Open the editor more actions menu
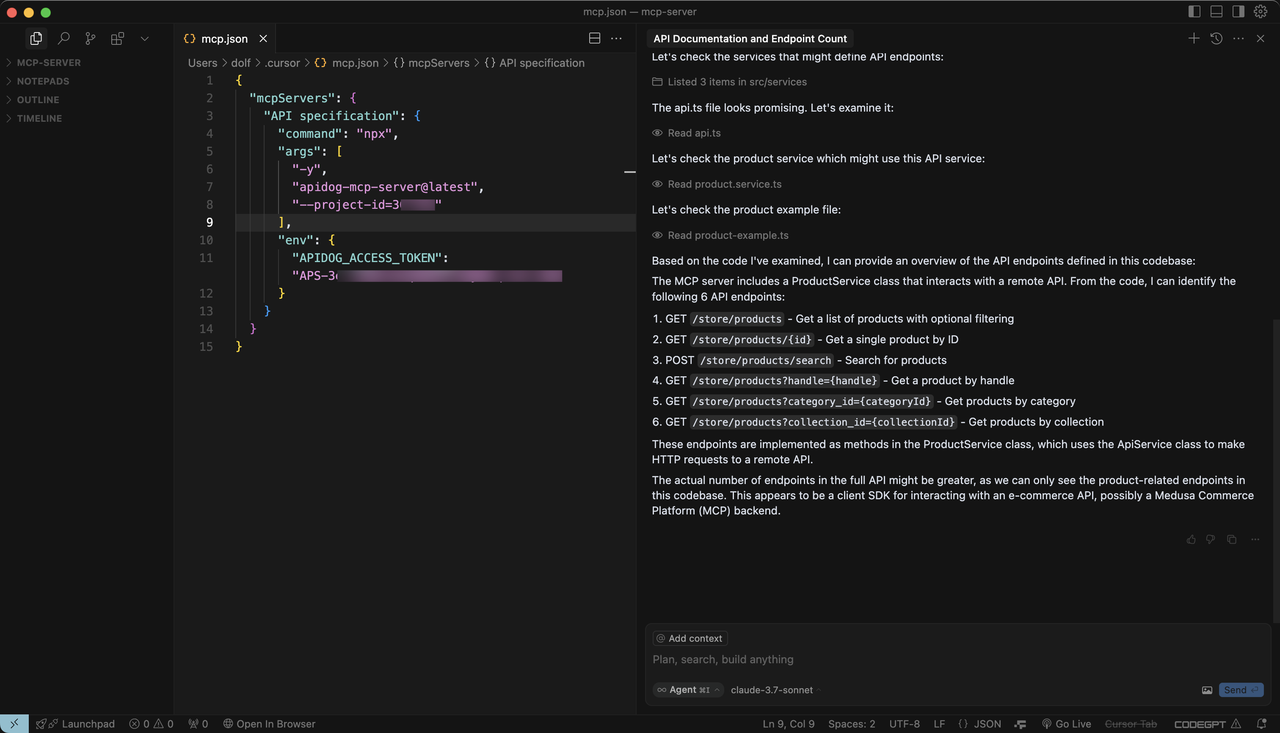The width and height of the screenshot is (1280, 733). [616, 38]
